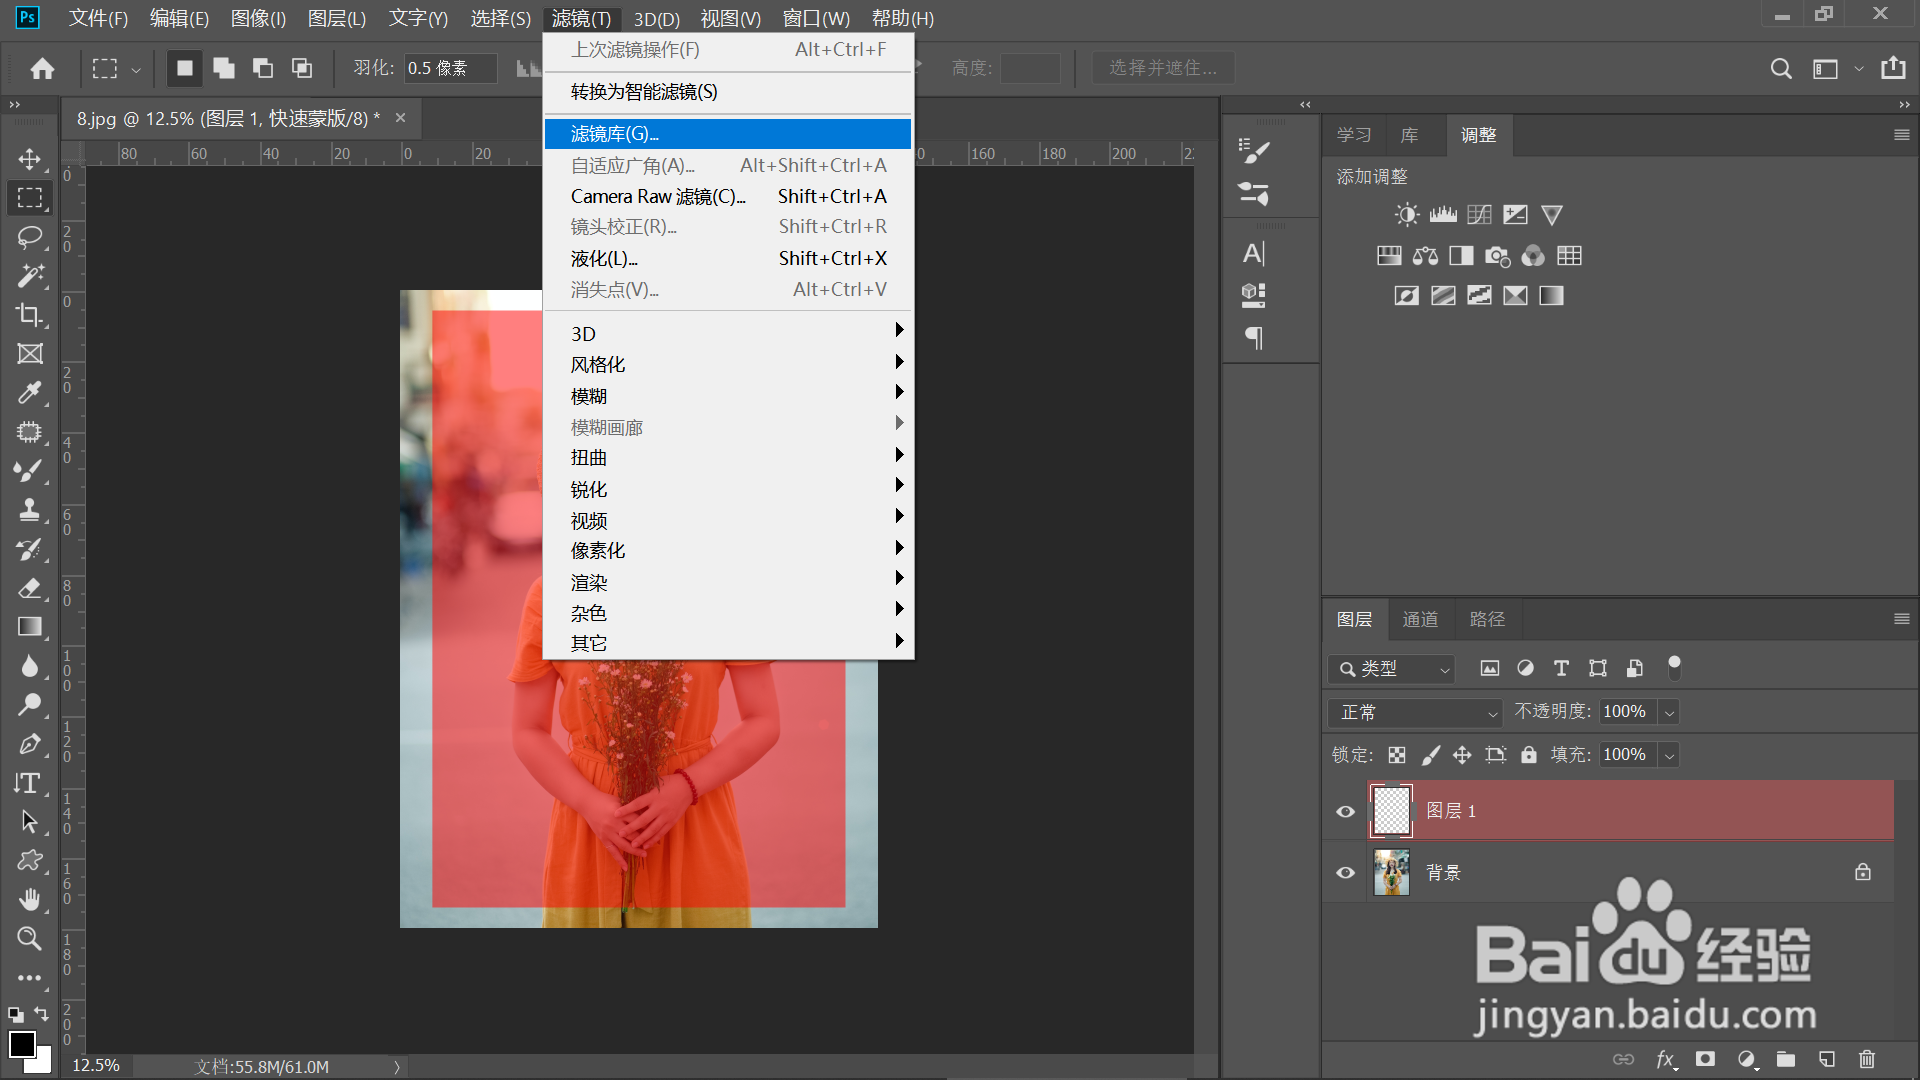Select the Eraser tool
The height and width of the screenshot is (1080, 1920).
point(29,588)
